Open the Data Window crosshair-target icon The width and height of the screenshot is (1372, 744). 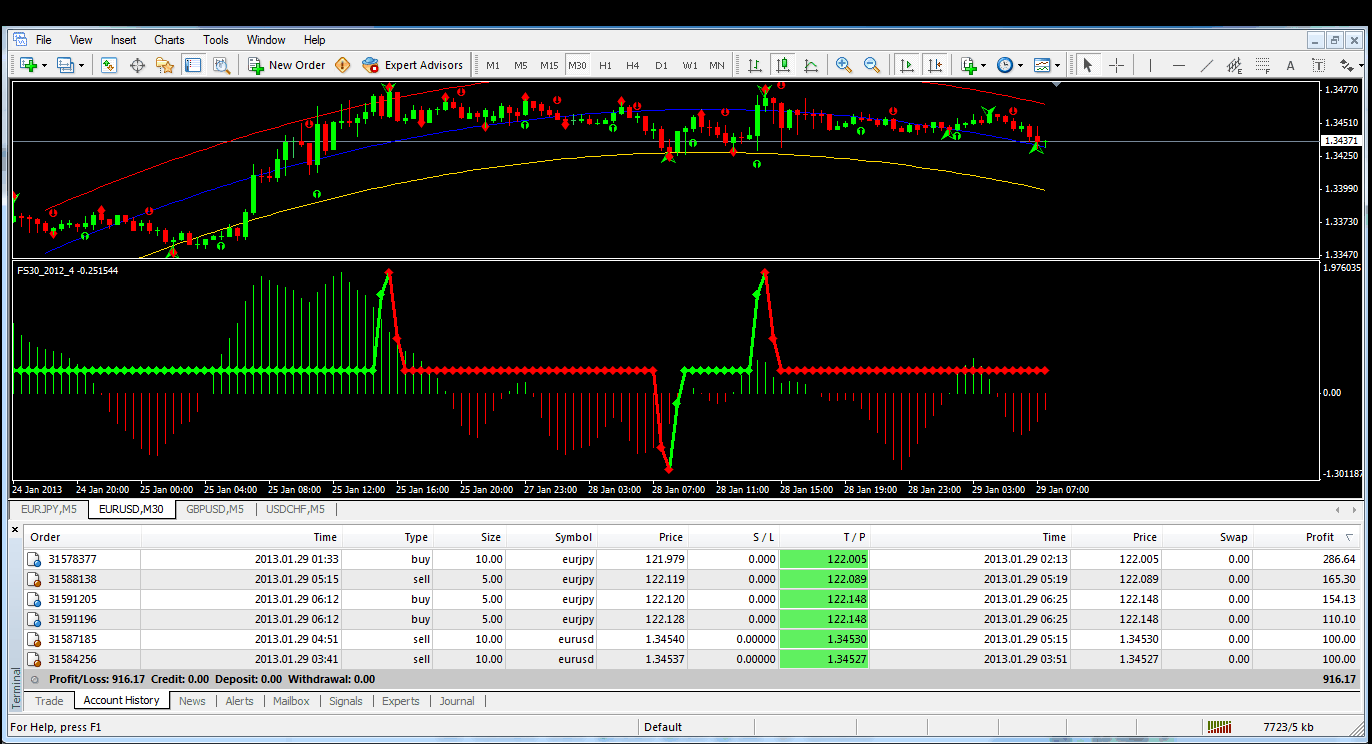pos(137,65)
